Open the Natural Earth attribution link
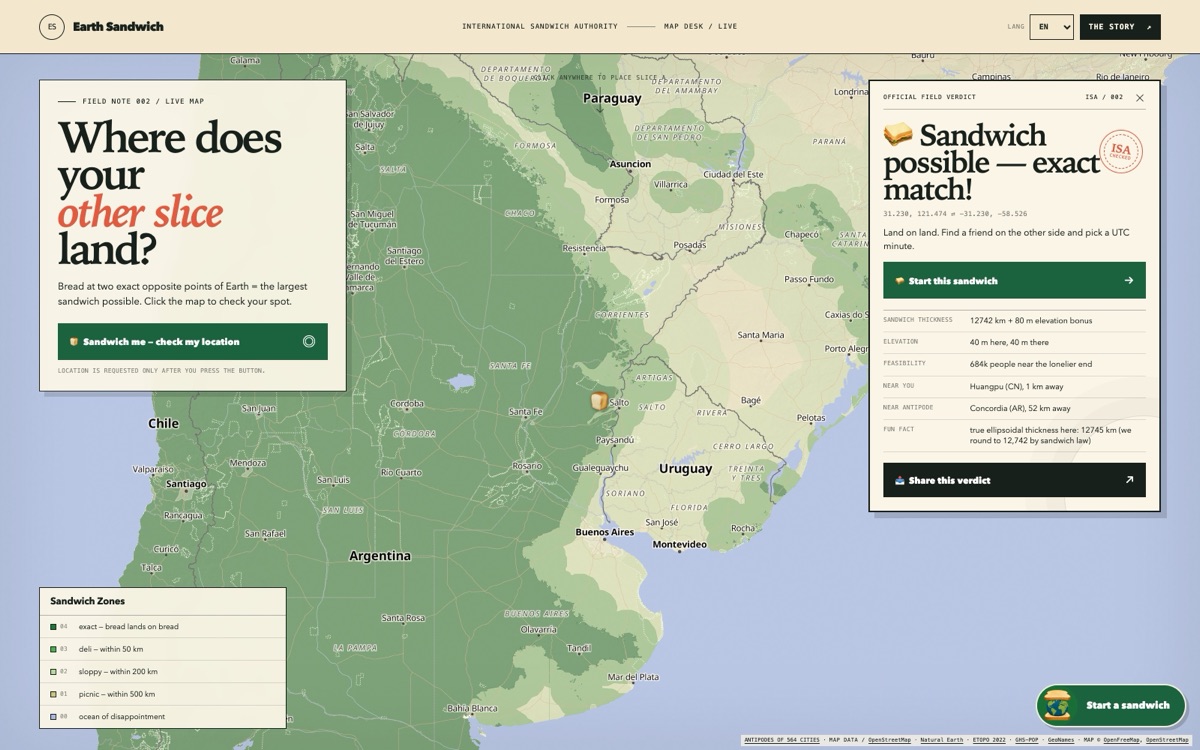Viewport: 1200px width, 750px height. pos(942,740)
